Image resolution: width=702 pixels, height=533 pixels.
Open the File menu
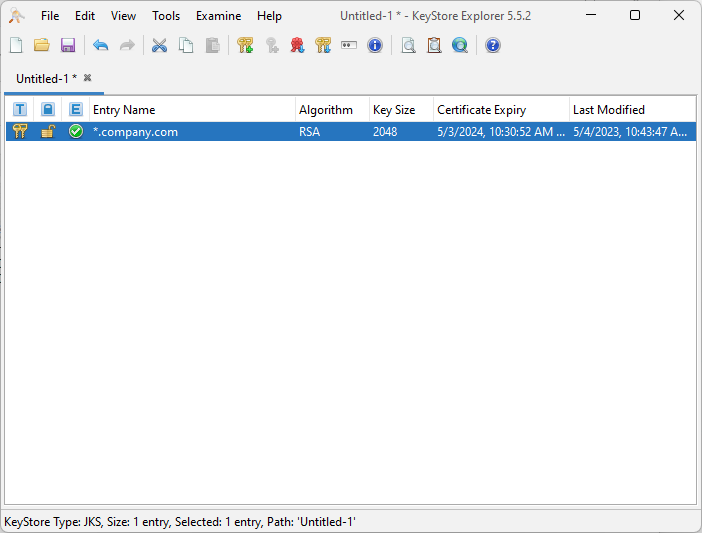[50, 16]
